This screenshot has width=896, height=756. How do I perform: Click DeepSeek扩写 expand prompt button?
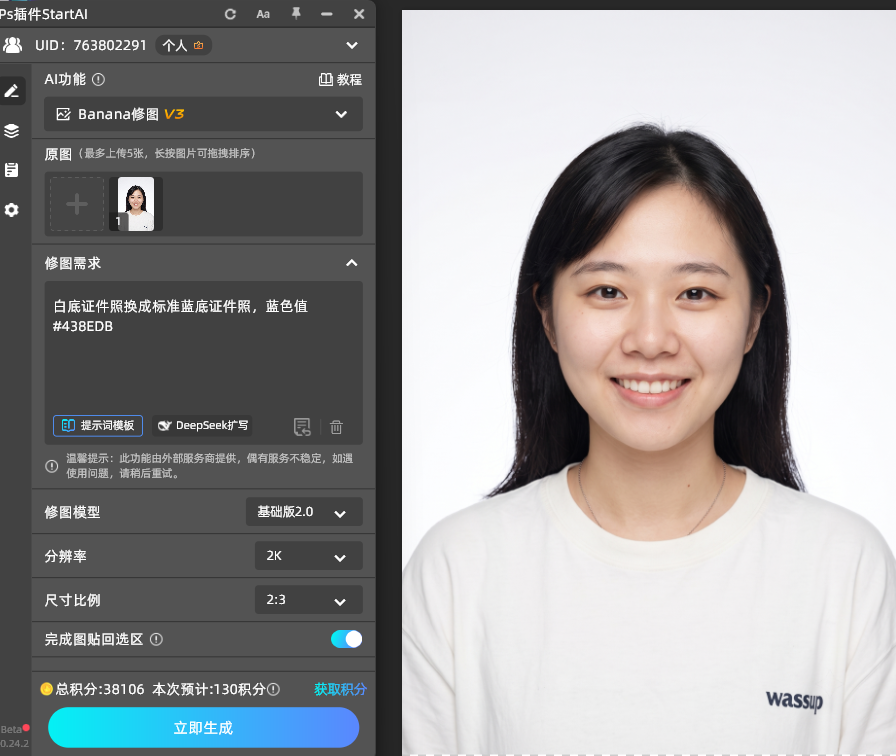point(202,426)
